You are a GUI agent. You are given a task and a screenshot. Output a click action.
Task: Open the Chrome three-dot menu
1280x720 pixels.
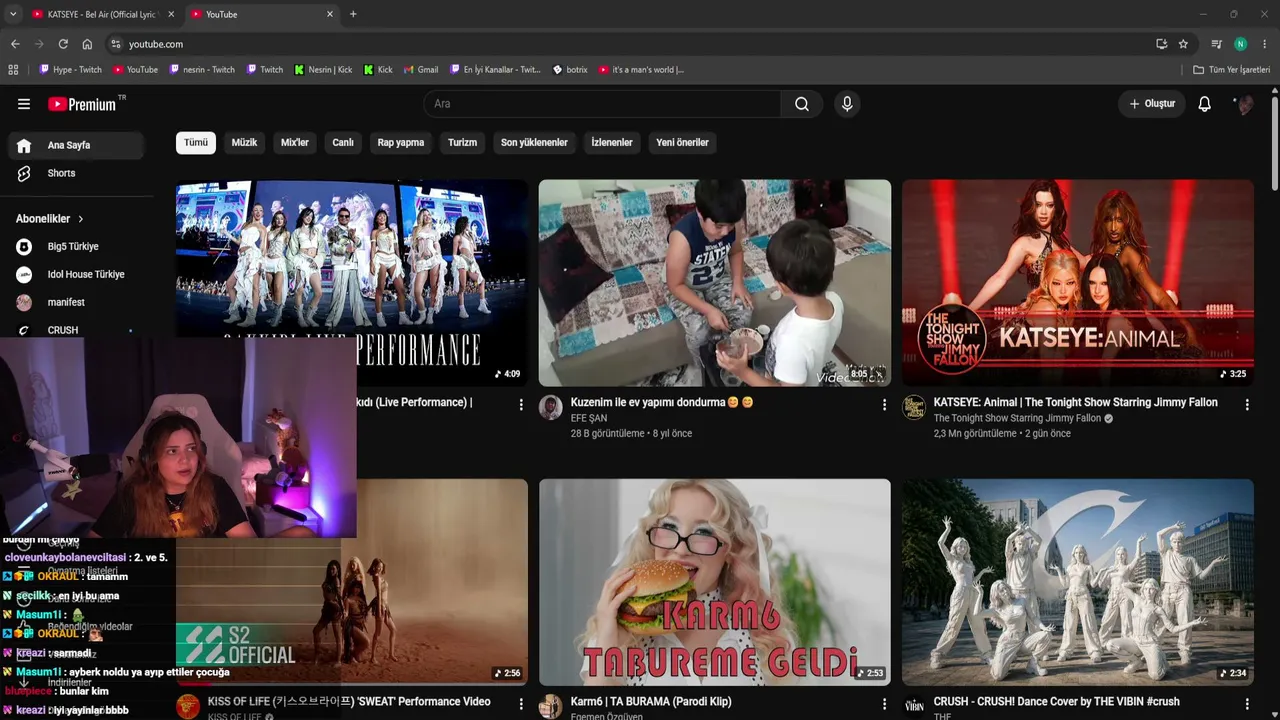tap(1265, 44)
